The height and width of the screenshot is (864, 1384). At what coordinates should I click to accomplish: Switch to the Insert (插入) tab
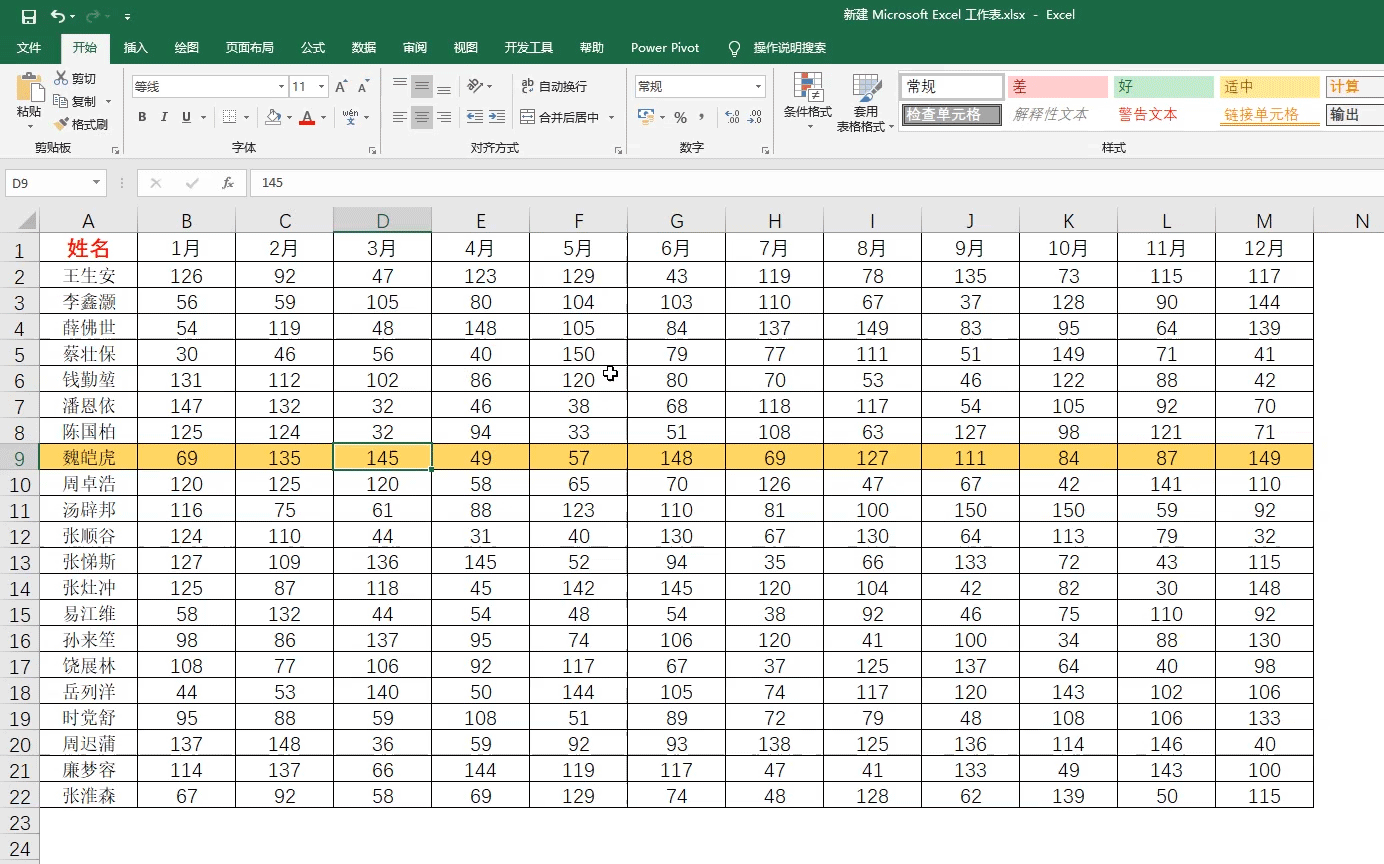tap(135, 48)
